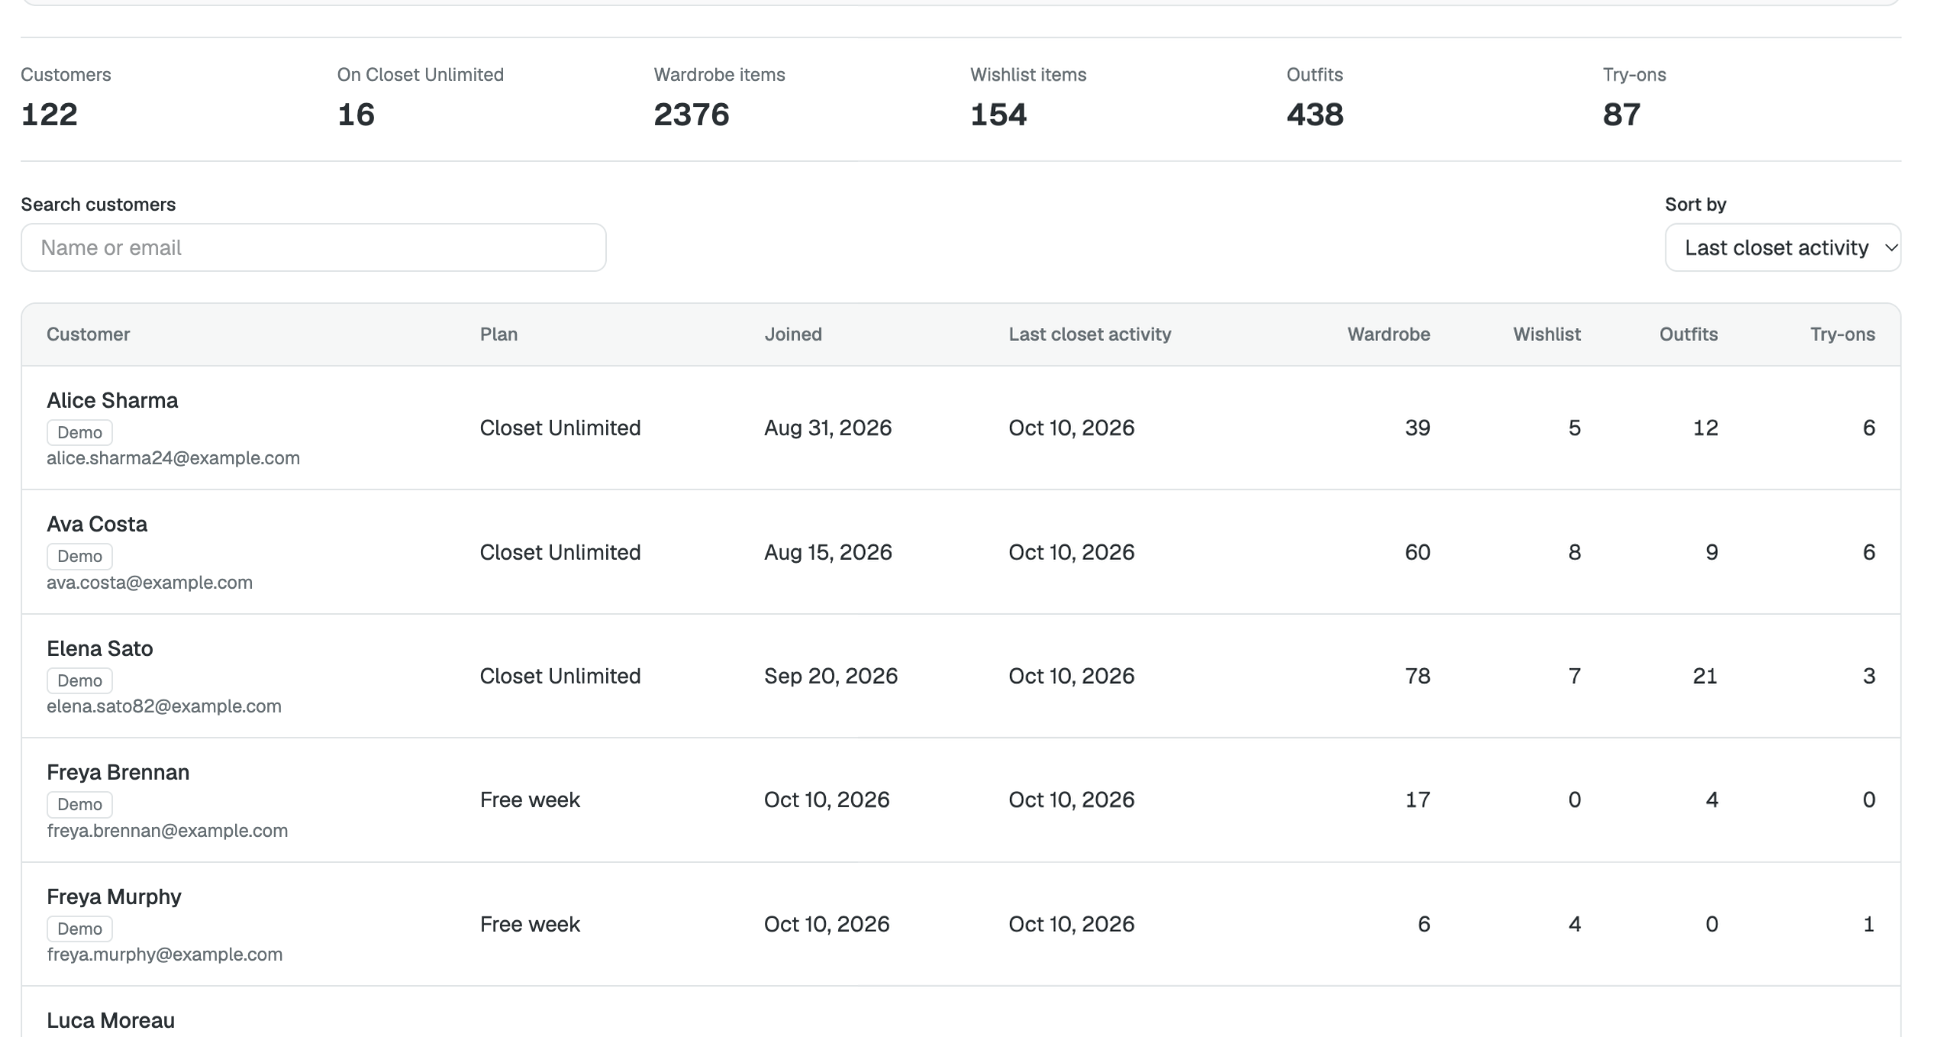
Task: Click email ava.costa@example.com
Action: pyautogui.click(x=149, y=582)
